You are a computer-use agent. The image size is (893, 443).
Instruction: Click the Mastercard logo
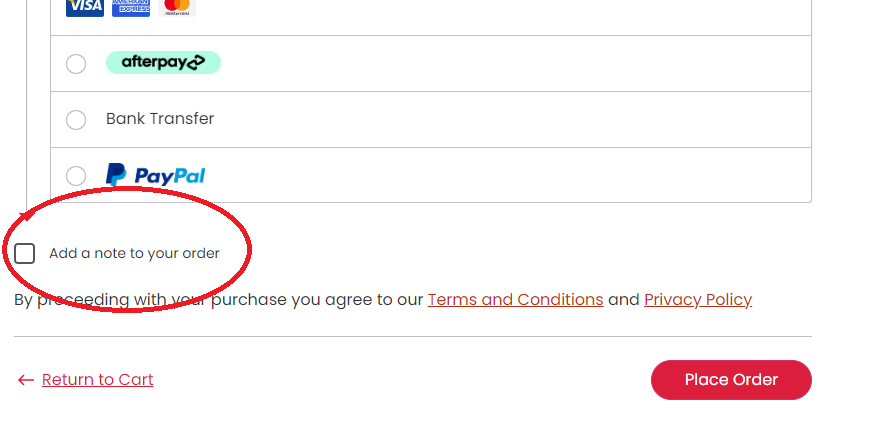pos(177,7)
